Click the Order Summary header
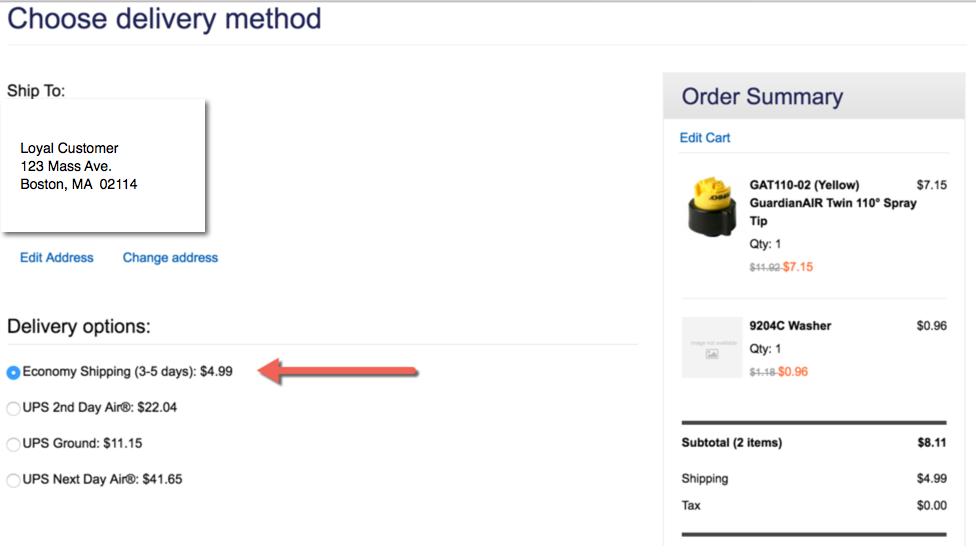976x546 pixels. 762,97
